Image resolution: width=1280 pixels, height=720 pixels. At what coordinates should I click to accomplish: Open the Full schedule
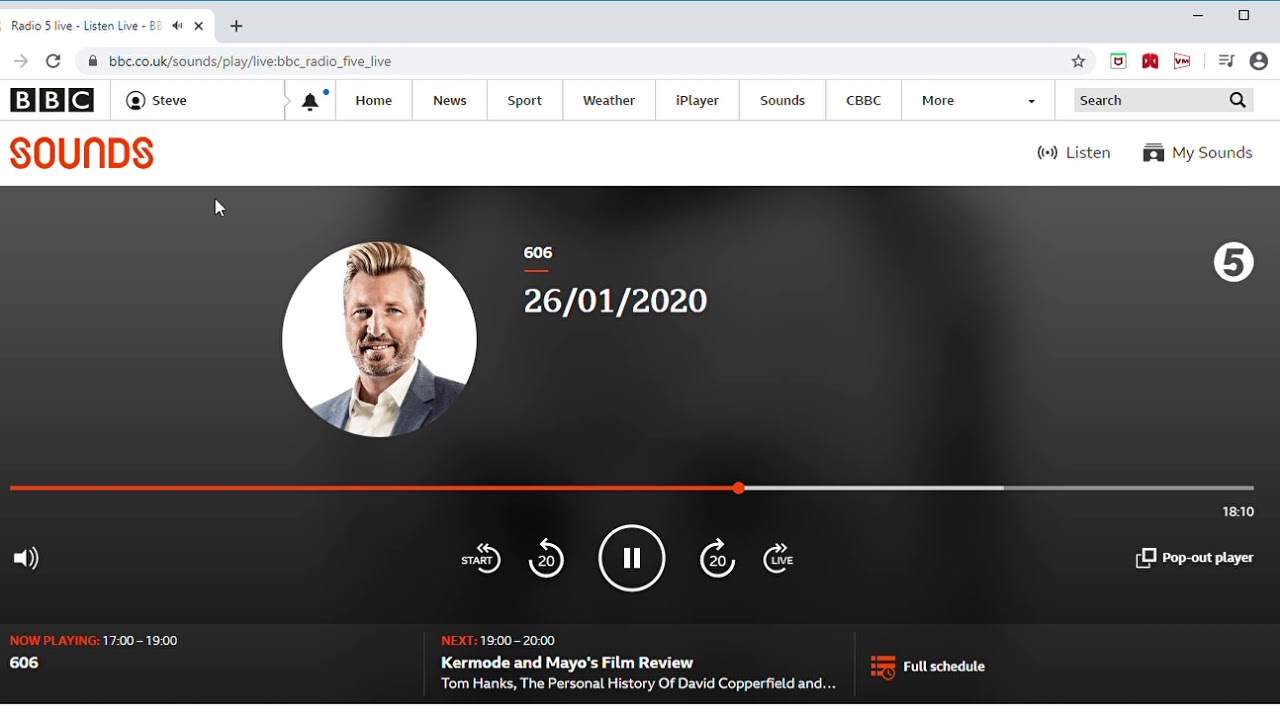(x=928, y=666)
